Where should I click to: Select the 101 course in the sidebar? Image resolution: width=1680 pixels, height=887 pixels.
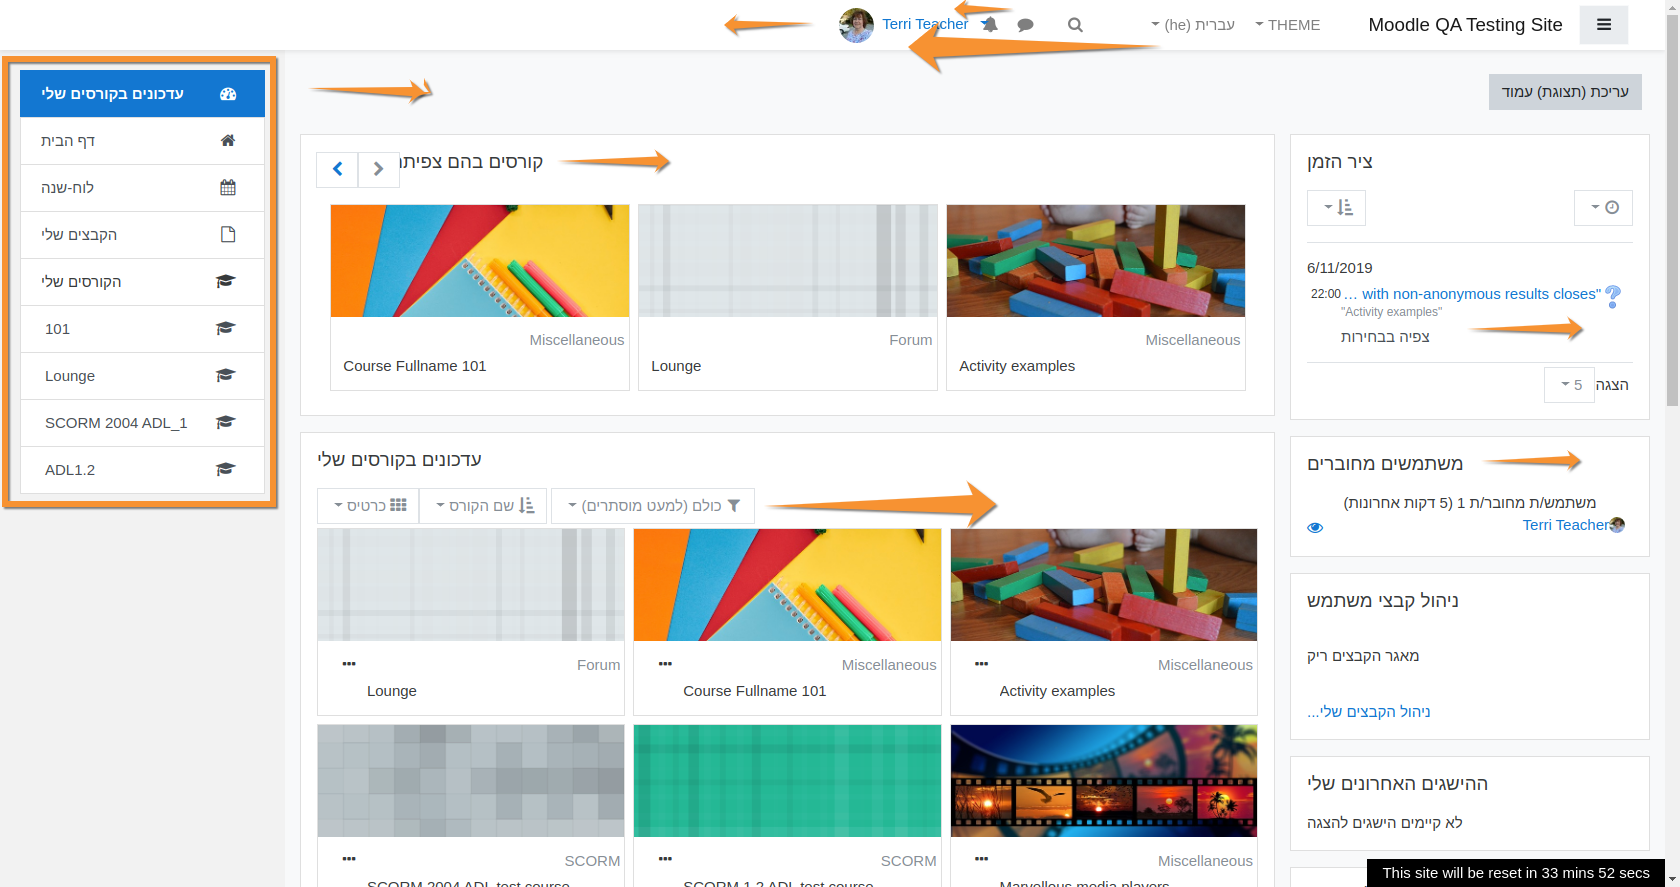142,328
